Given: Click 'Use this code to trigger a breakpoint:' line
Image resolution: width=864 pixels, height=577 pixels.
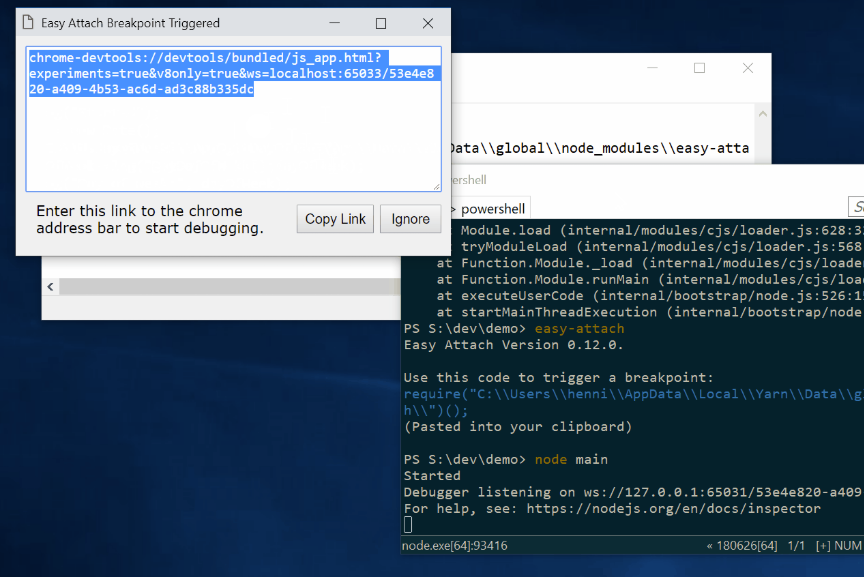Looking at the screenshot, I should point(558,378).
